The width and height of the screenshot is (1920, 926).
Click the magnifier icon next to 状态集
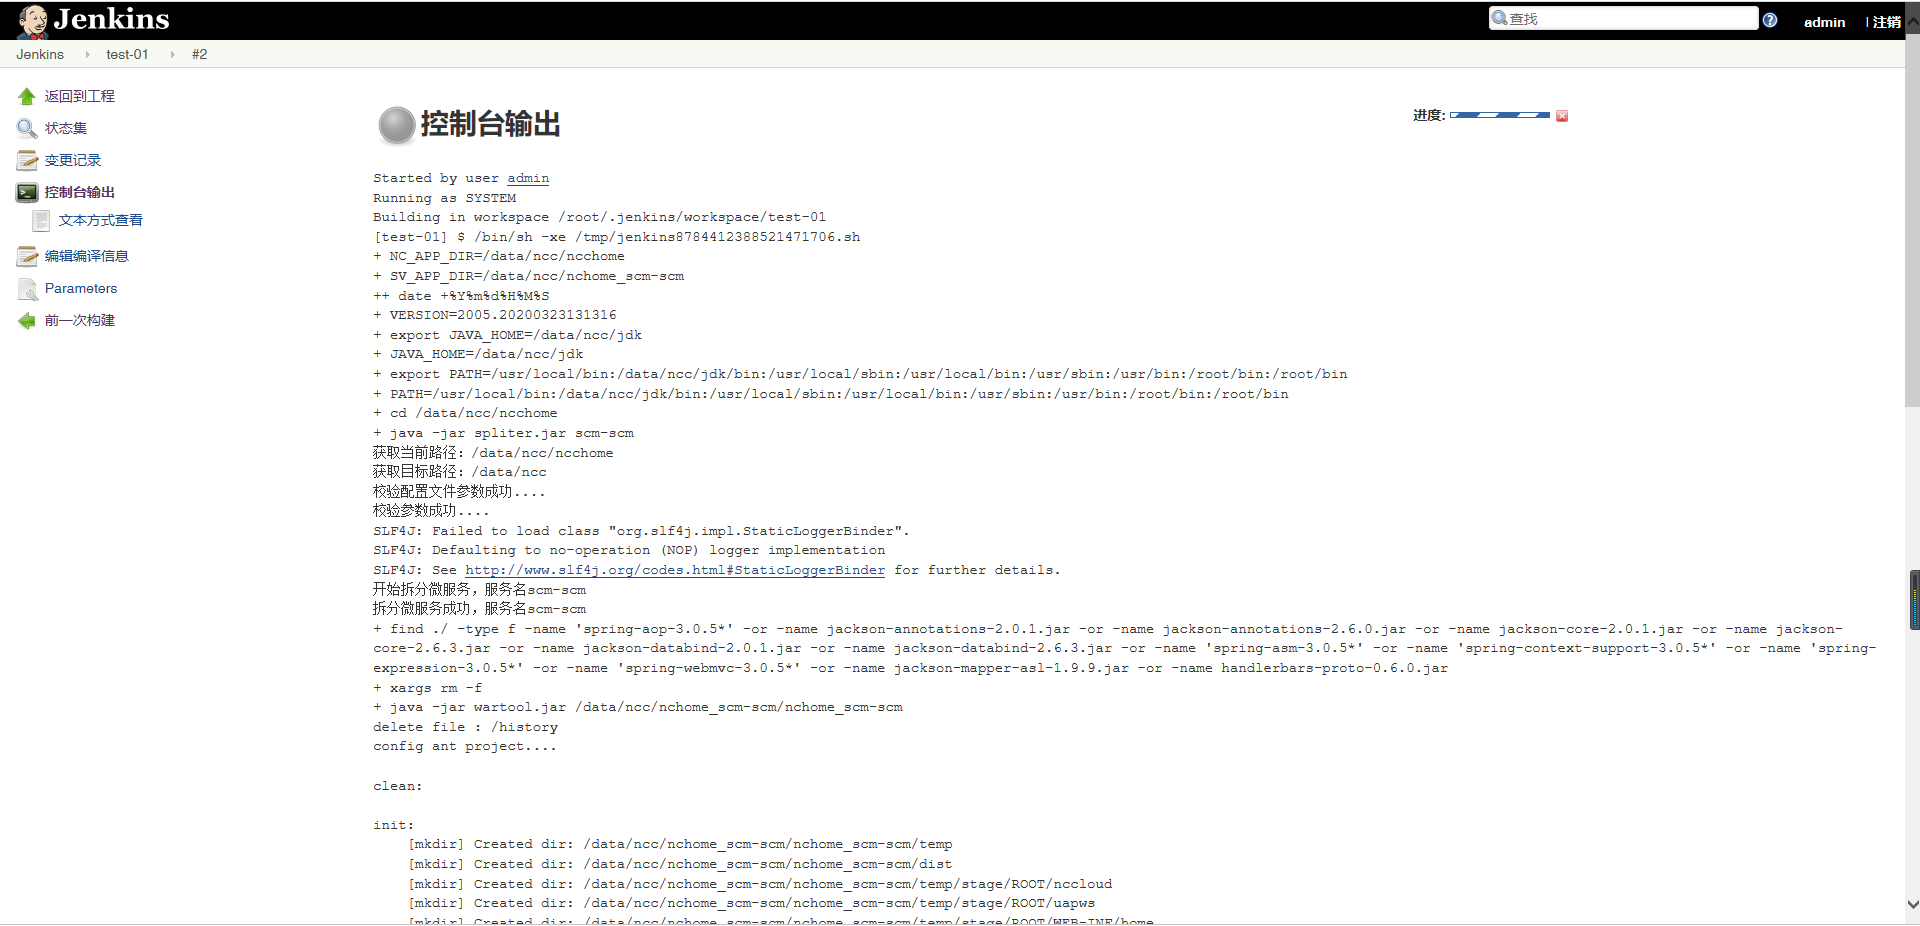(27, 129)
